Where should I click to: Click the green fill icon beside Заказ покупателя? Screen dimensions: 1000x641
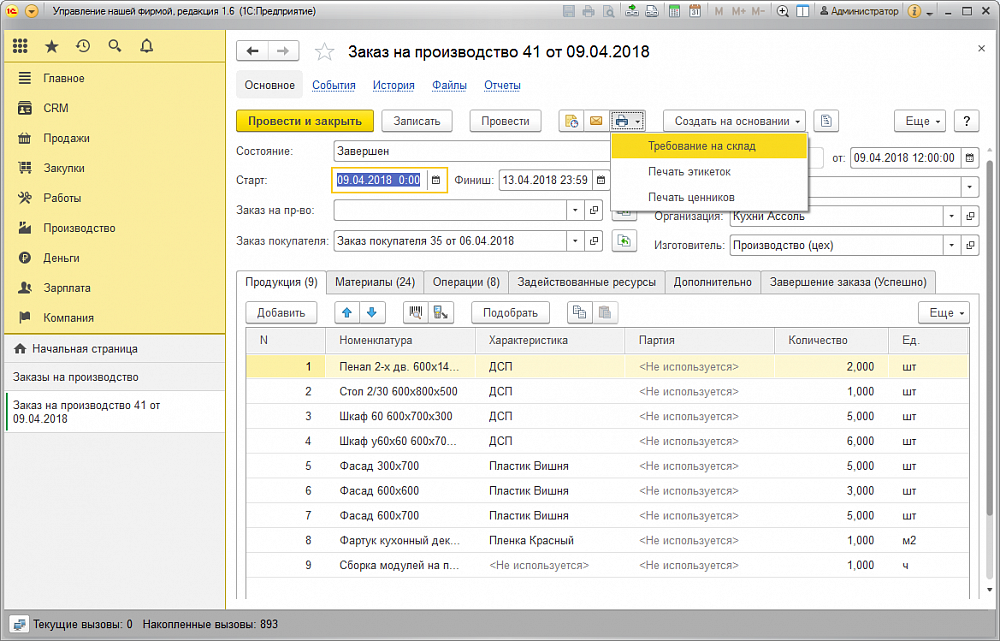(x=624, y=241)
